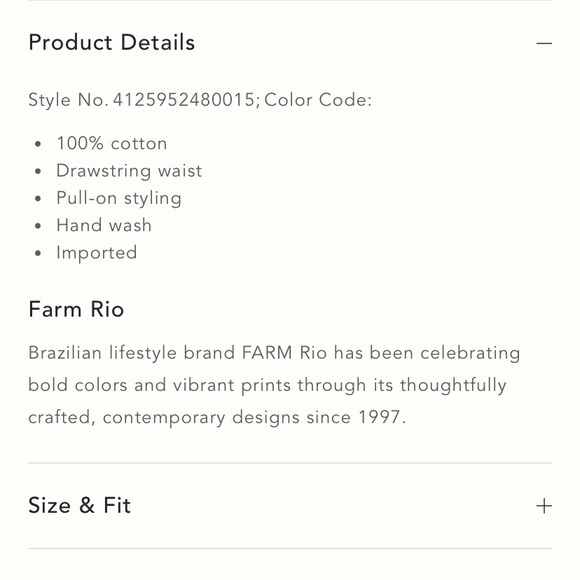The image size is (580, 580).
Task: Click the Drawstring waist bullet item
Action: 129,171
